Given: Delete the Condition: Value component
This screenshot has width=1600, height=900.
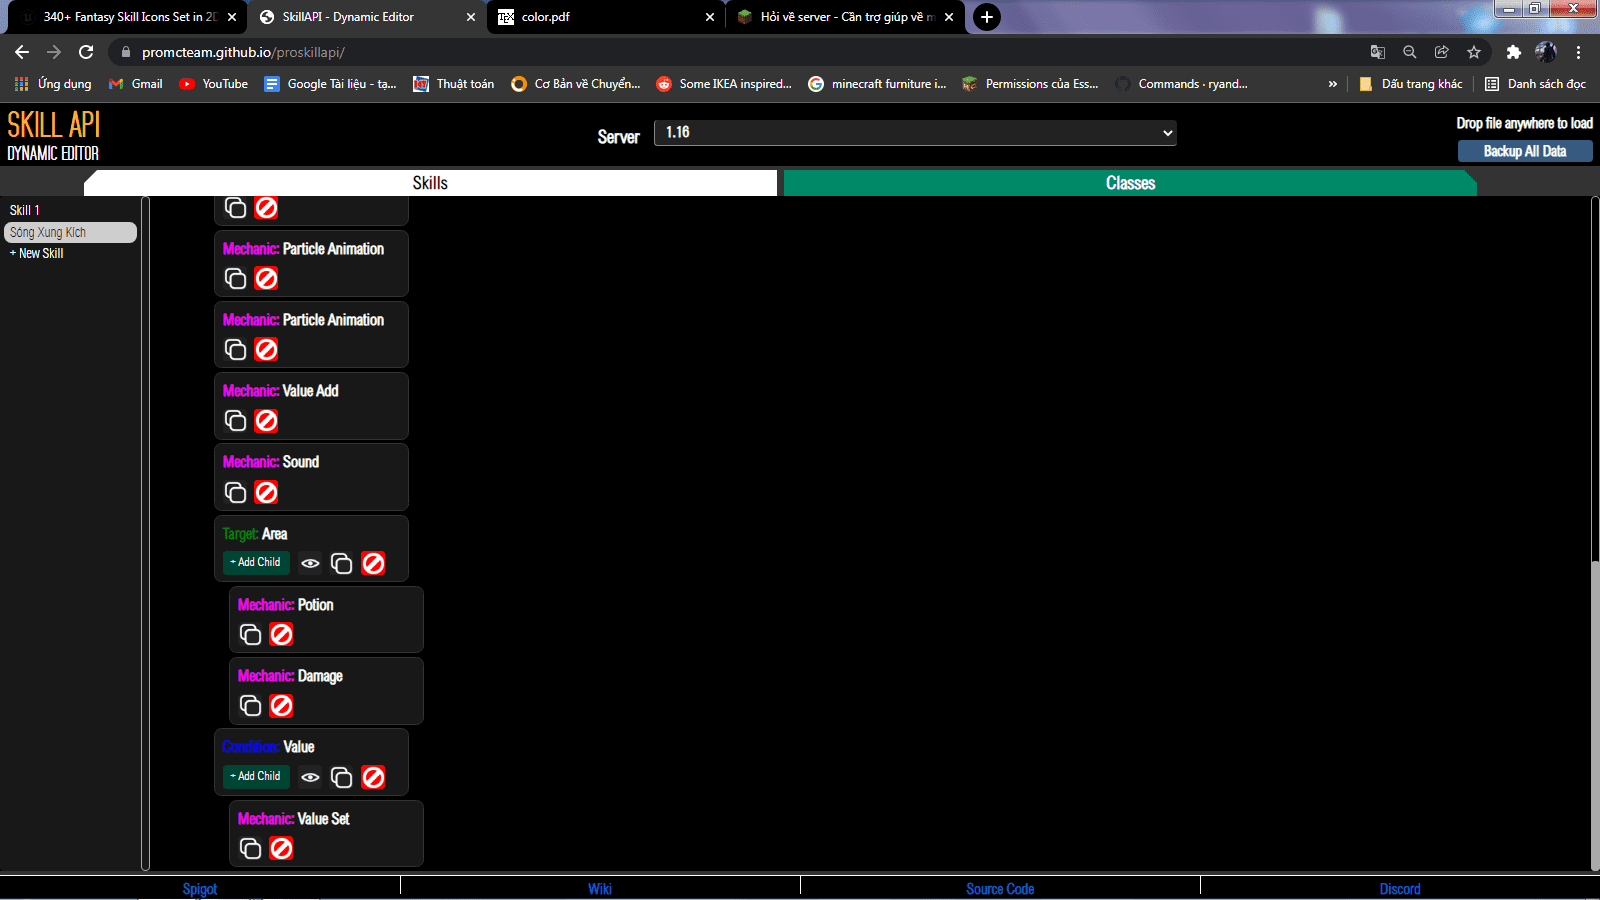Looking at the screenshot, I should tap(373, 777).
